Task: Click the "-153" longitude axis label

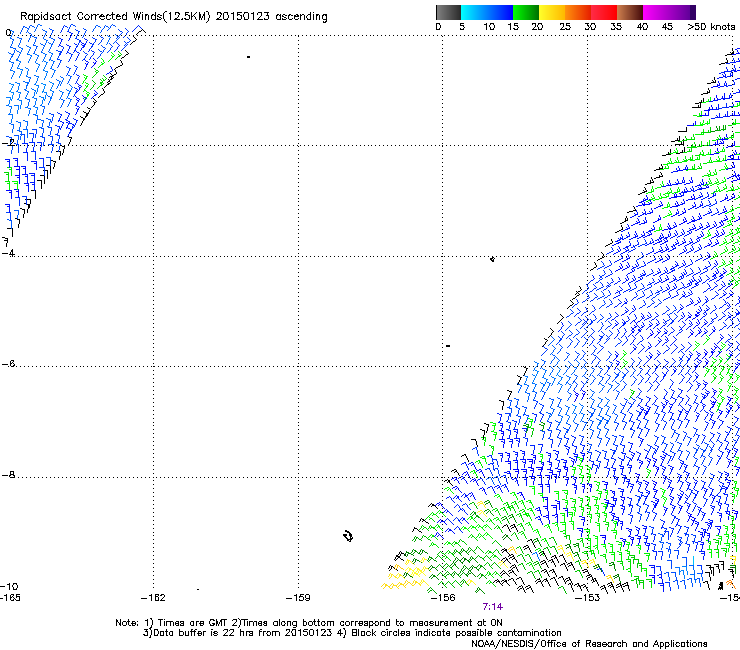Action: tap(588, 598)
